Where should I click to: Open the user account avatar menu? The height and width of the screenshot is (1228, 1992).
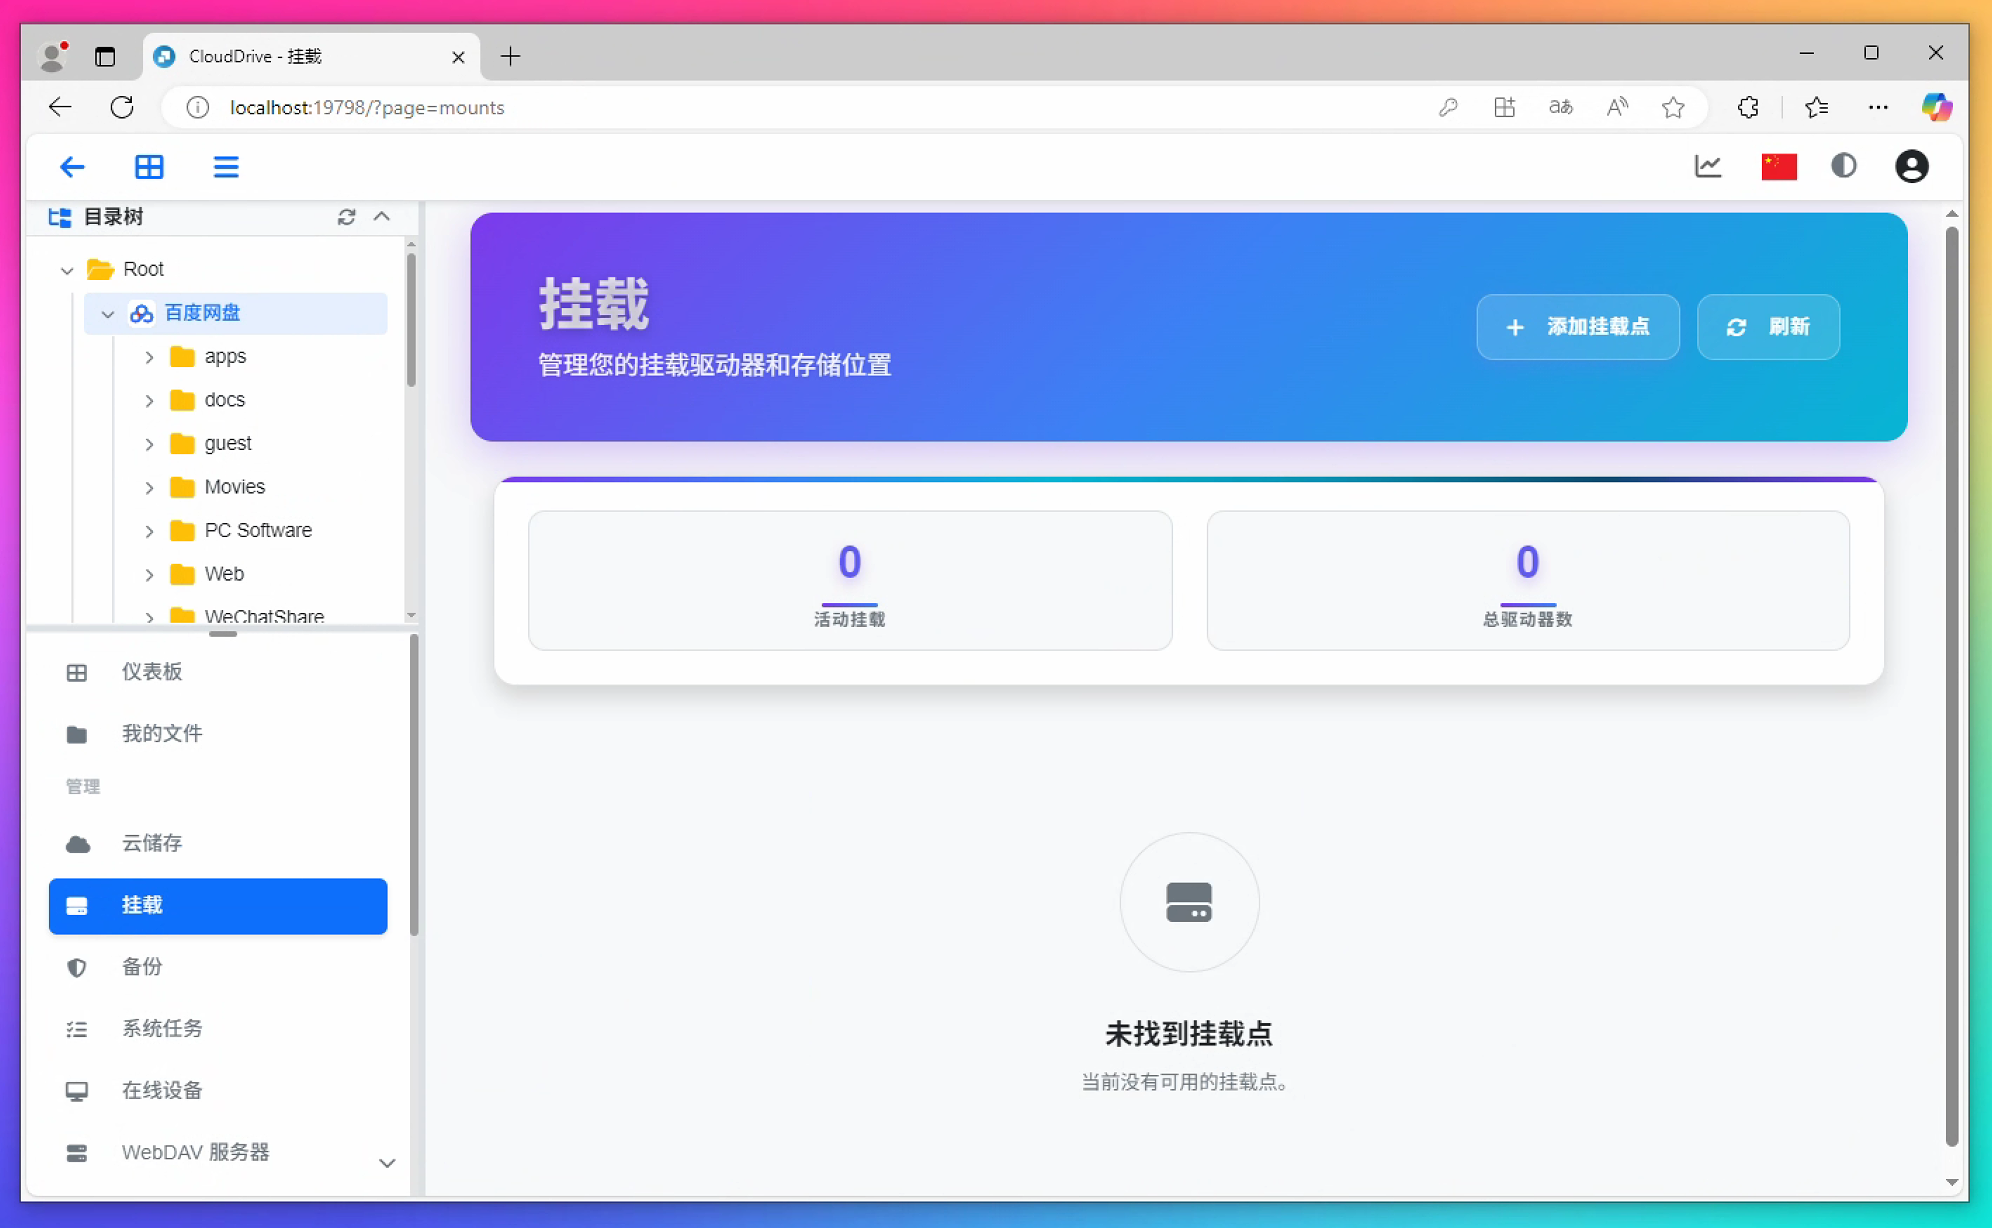coord(1911,166)
